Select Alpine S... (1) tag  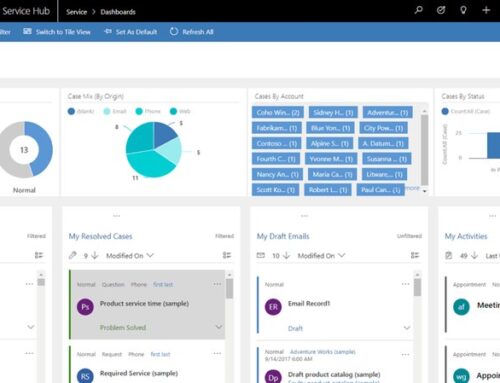pyautogui.click(x=330, y=143)
